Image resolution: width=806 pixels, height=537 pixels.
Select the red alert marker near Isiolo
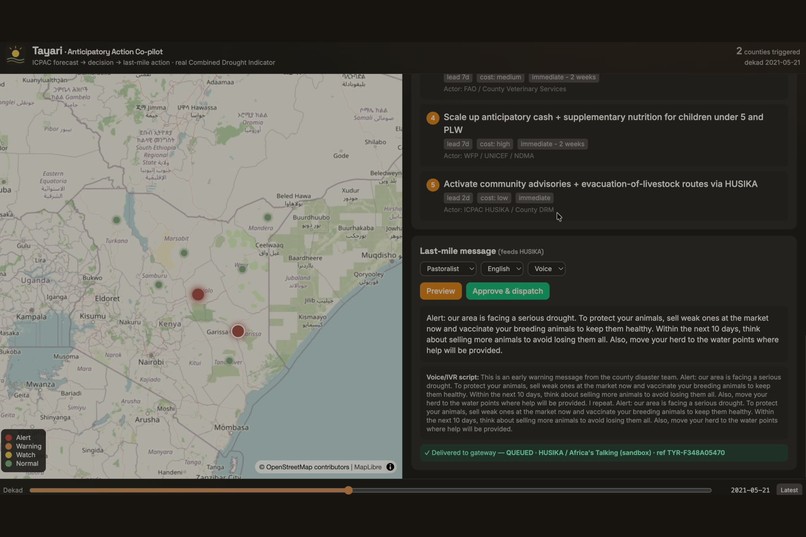[x=198, y=294]
